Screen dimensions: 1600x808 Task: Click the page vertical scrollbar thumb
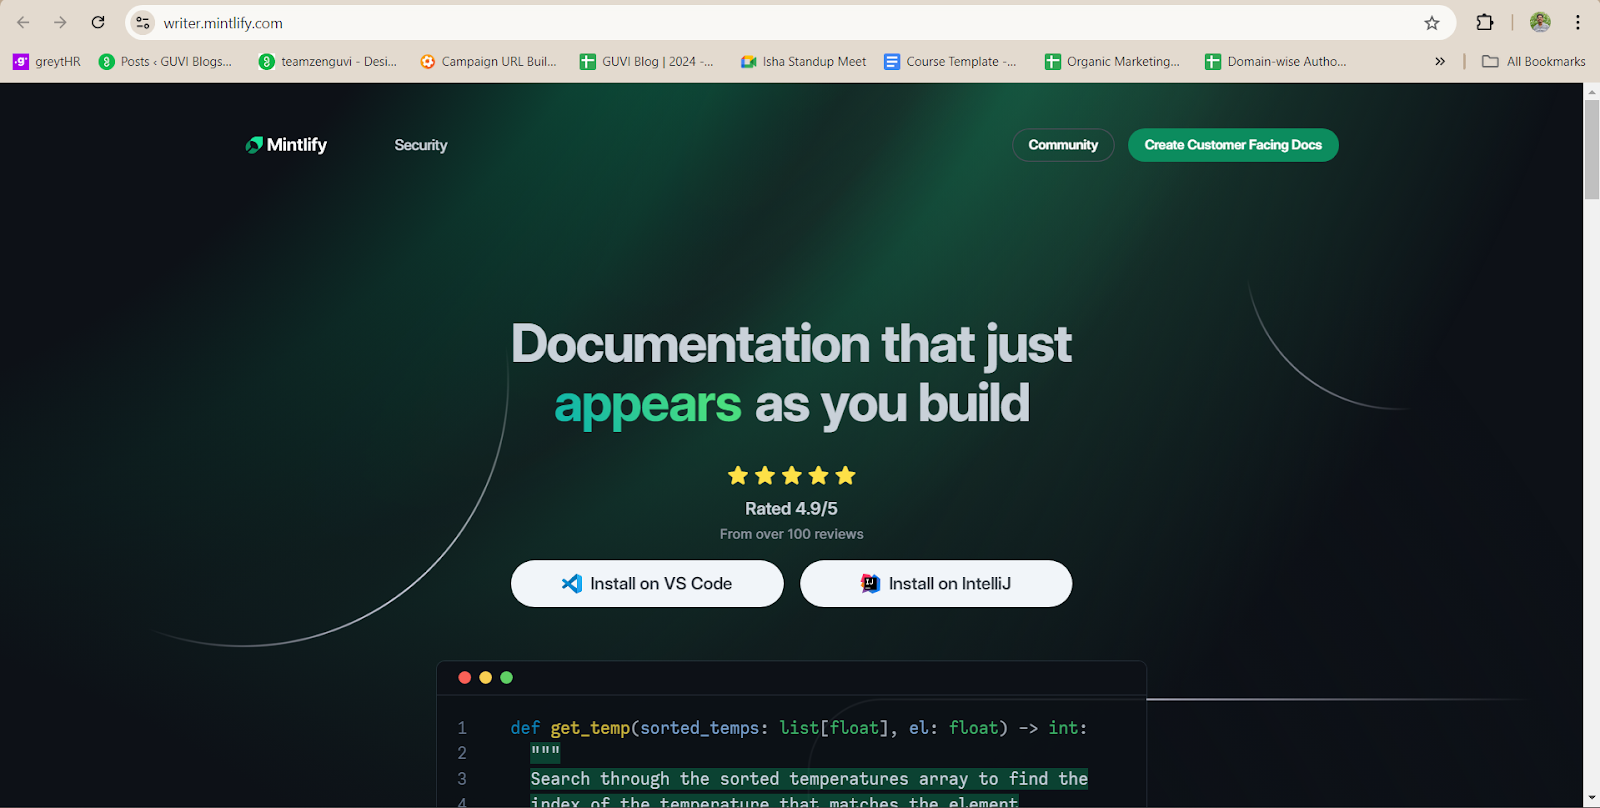[x=1591, y=148]
